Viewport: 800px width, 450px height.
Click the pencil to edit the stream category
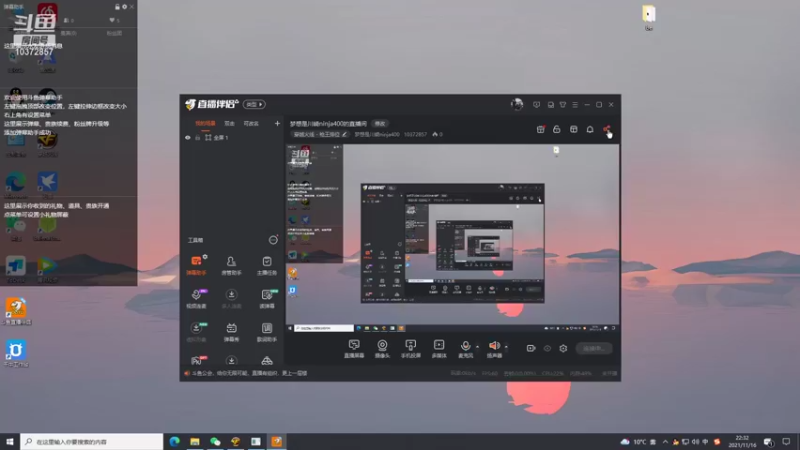[x=344, y=135]
